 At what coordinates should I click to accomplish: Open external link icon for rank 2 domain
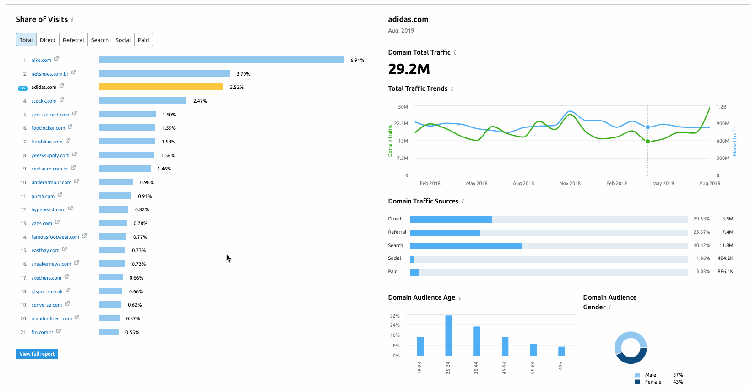click(x=73, y=73)
